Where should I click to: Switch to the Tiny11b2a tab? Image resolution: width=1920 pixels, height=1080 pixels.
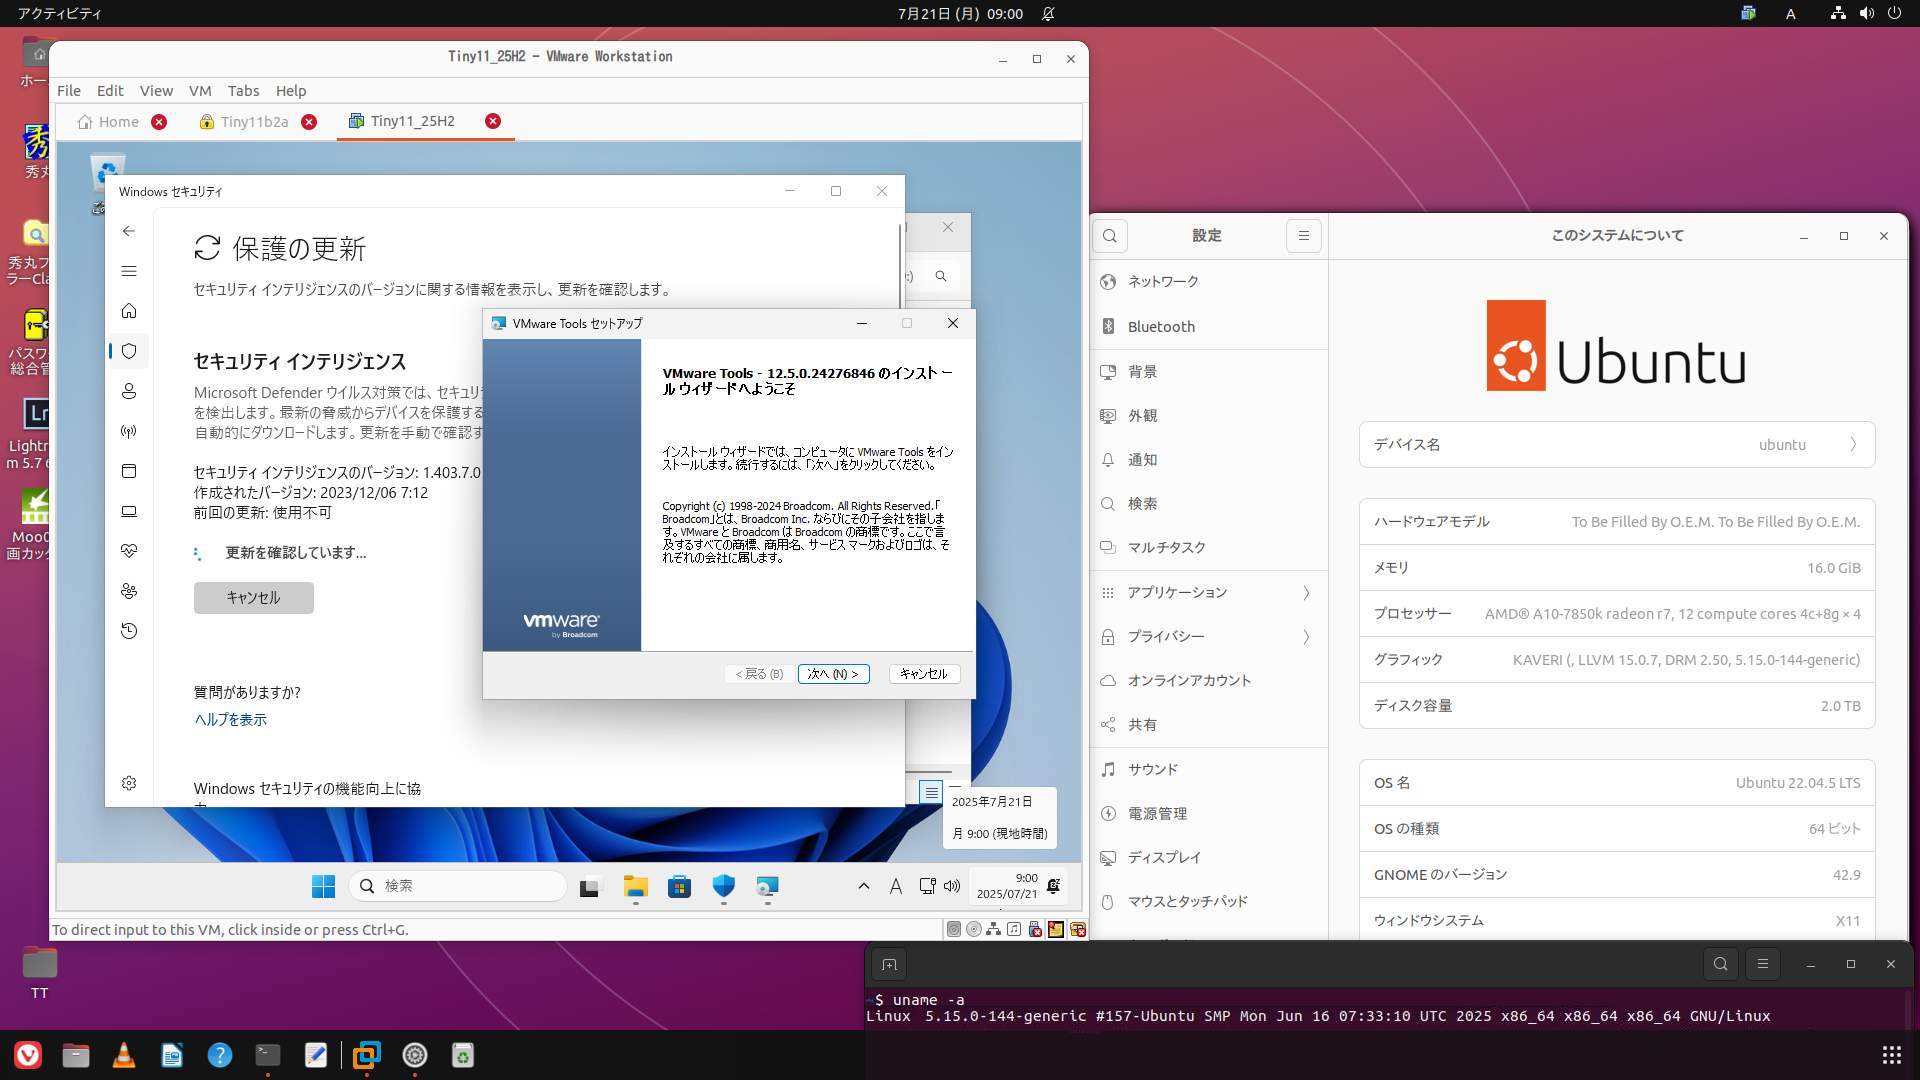point(255,122)
